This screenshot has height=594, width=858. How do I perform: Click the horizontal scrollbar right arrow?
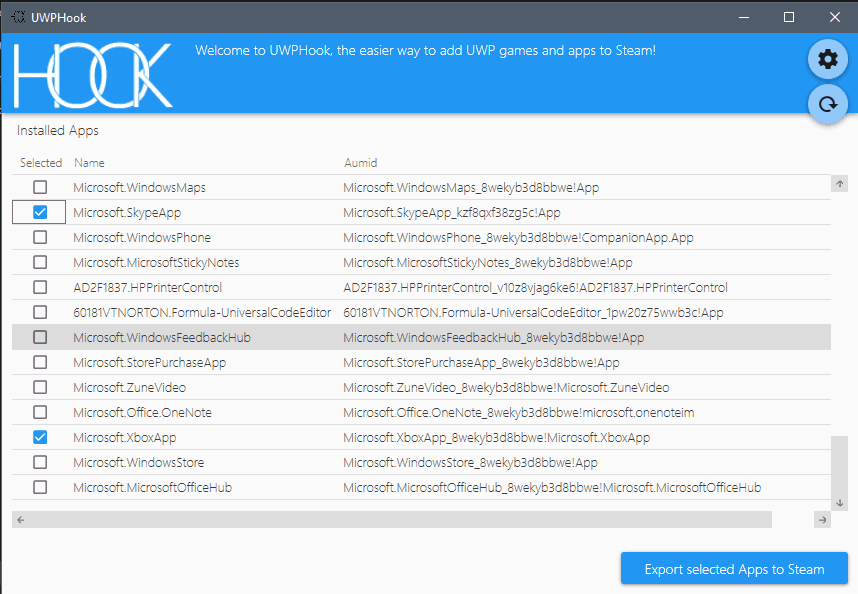(822, 520)
